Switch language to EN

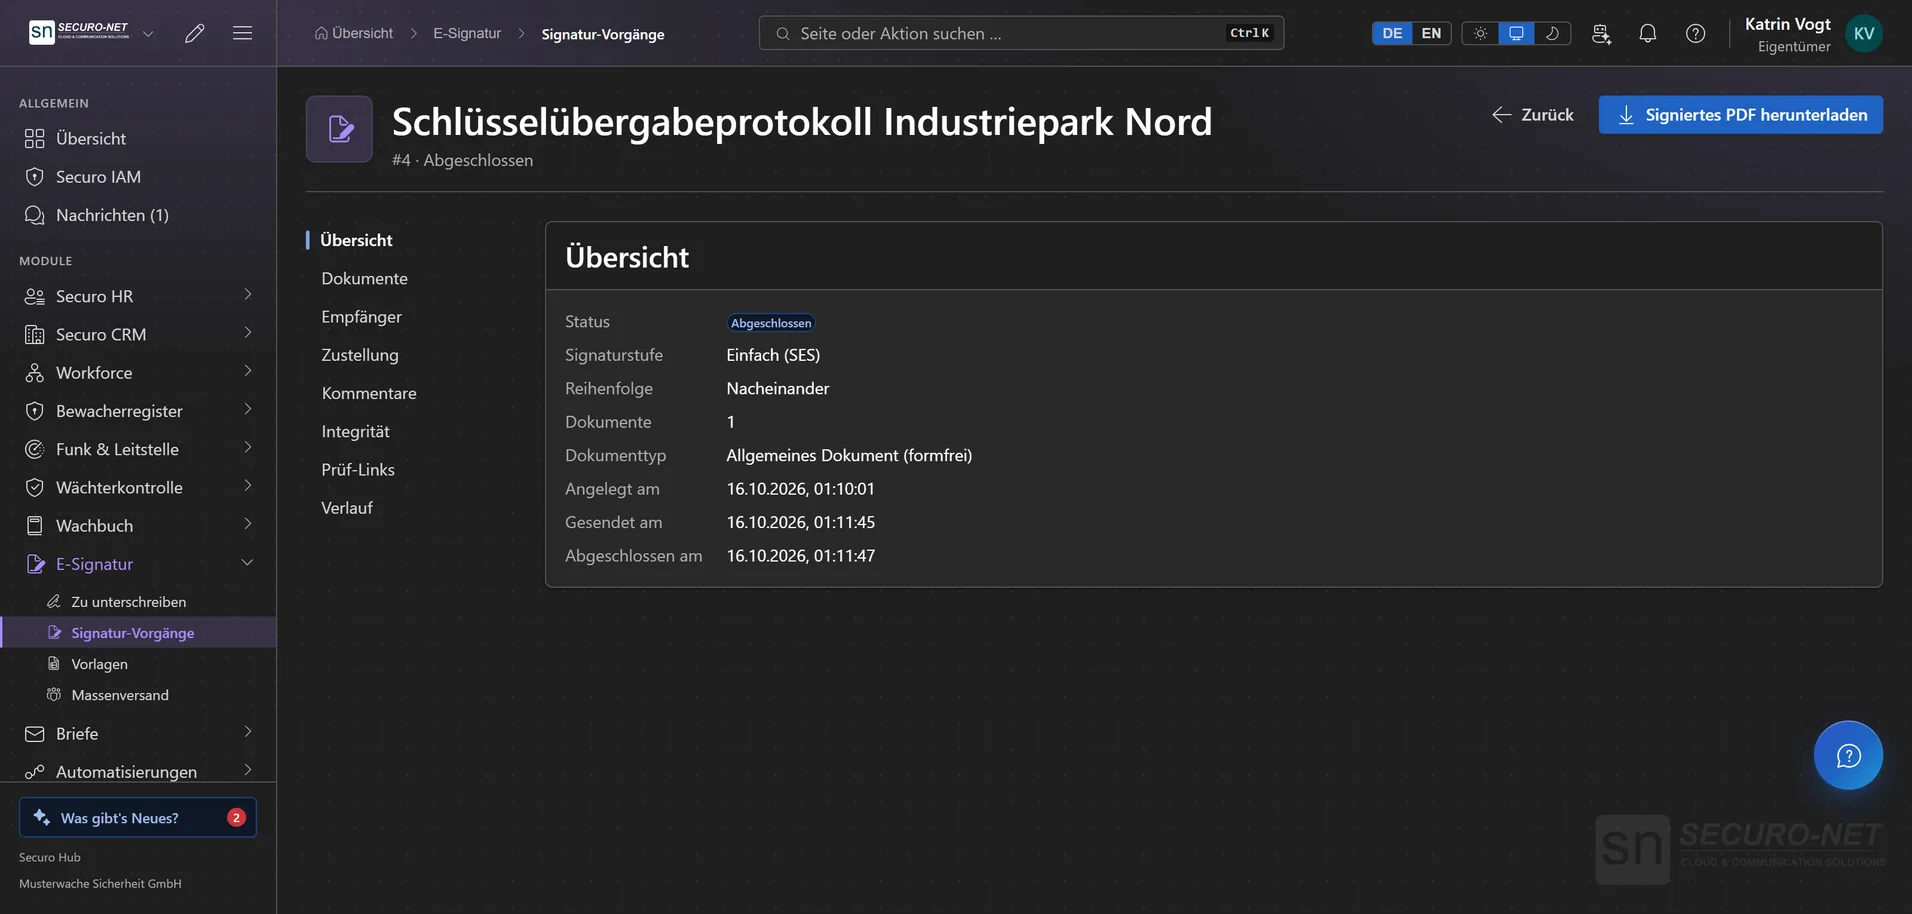[x=1431, y=33]
